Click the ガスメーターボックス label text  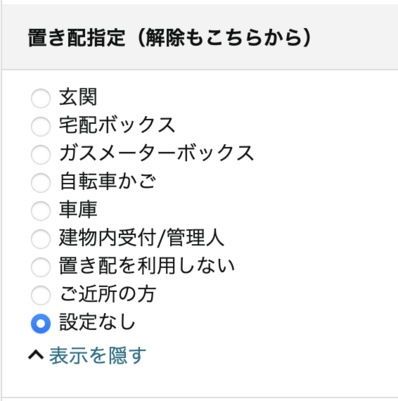(156, 153)
